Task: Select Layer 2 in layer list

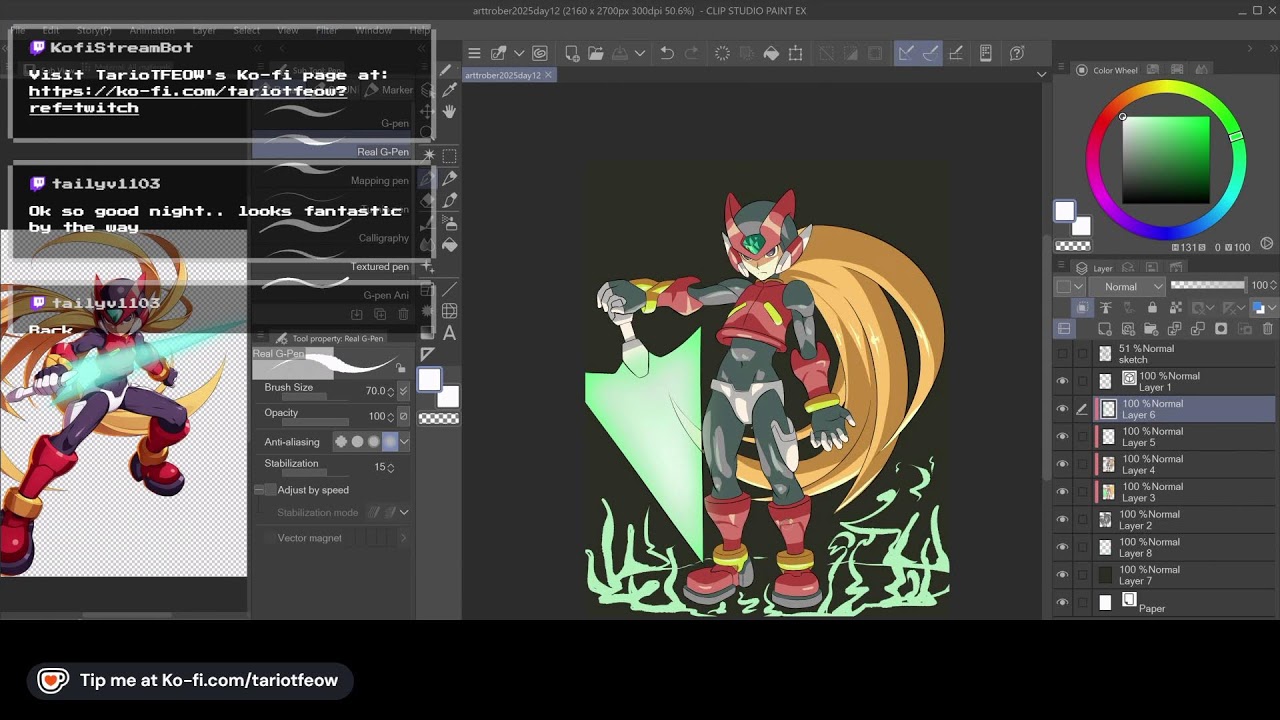Action: (x=1186, y=520)
